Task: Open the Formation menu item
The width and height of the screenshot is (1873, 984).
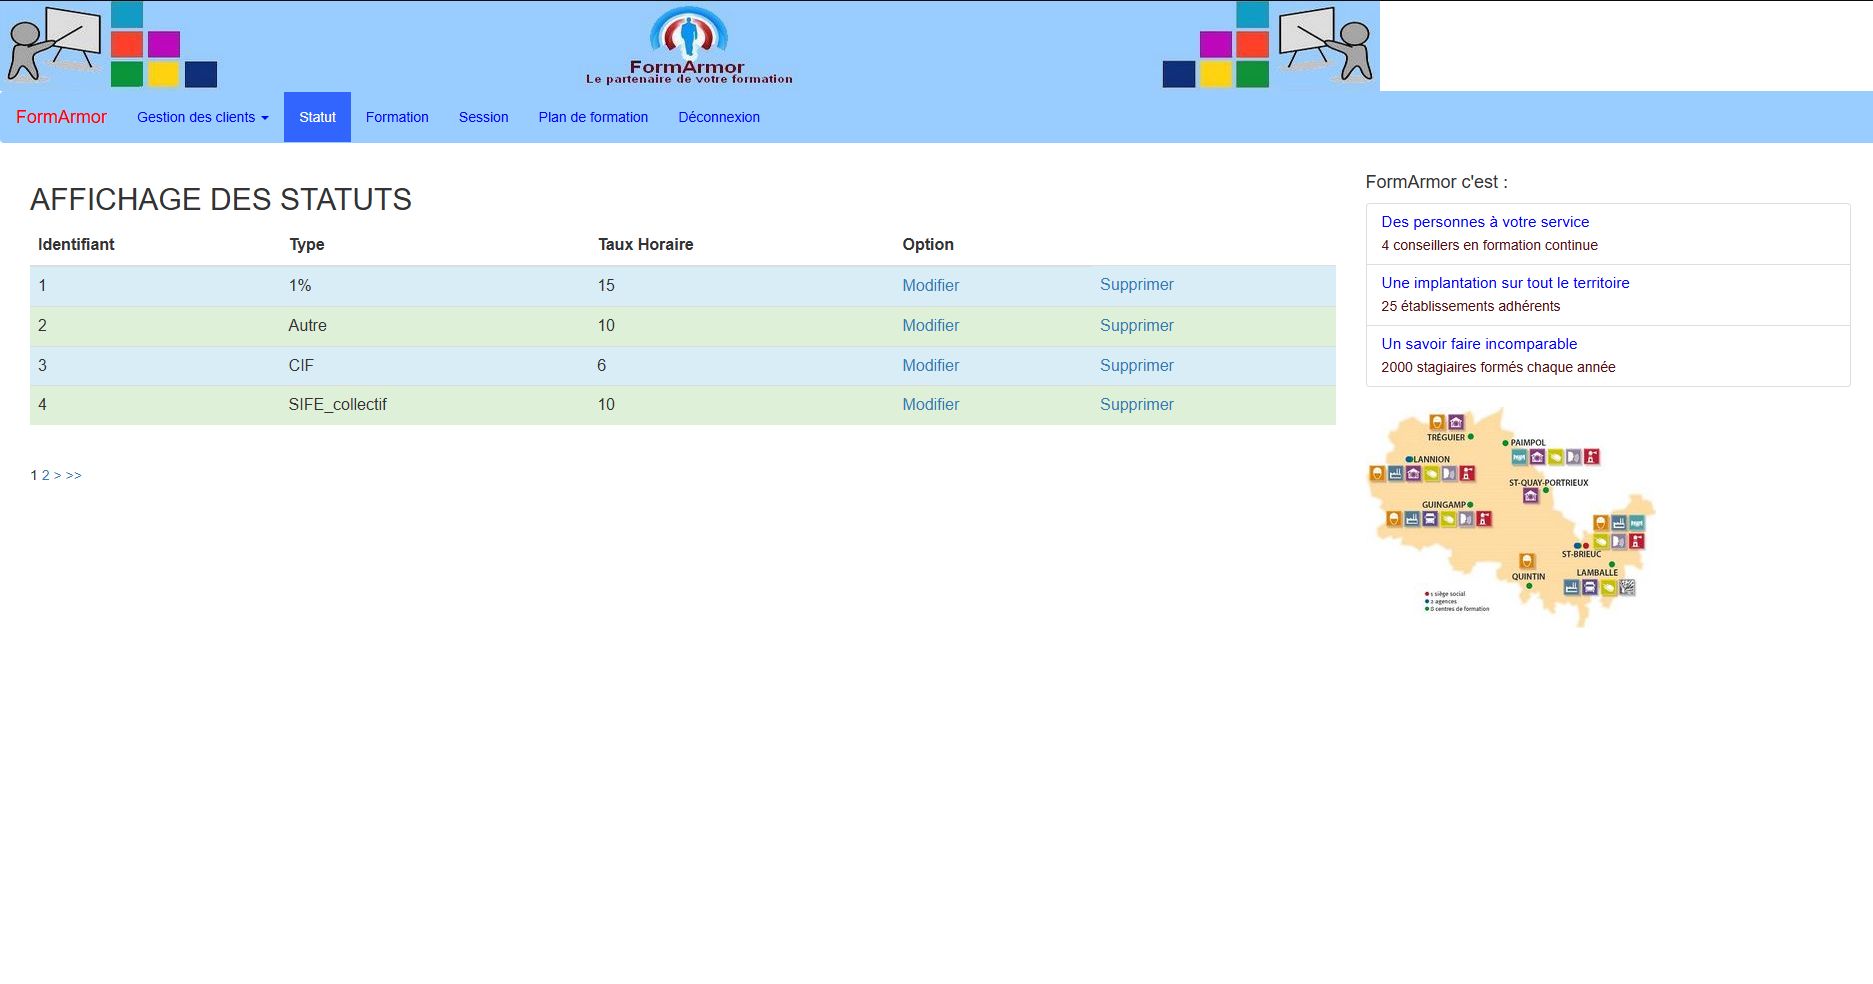Action: click(x=397, y=117)
